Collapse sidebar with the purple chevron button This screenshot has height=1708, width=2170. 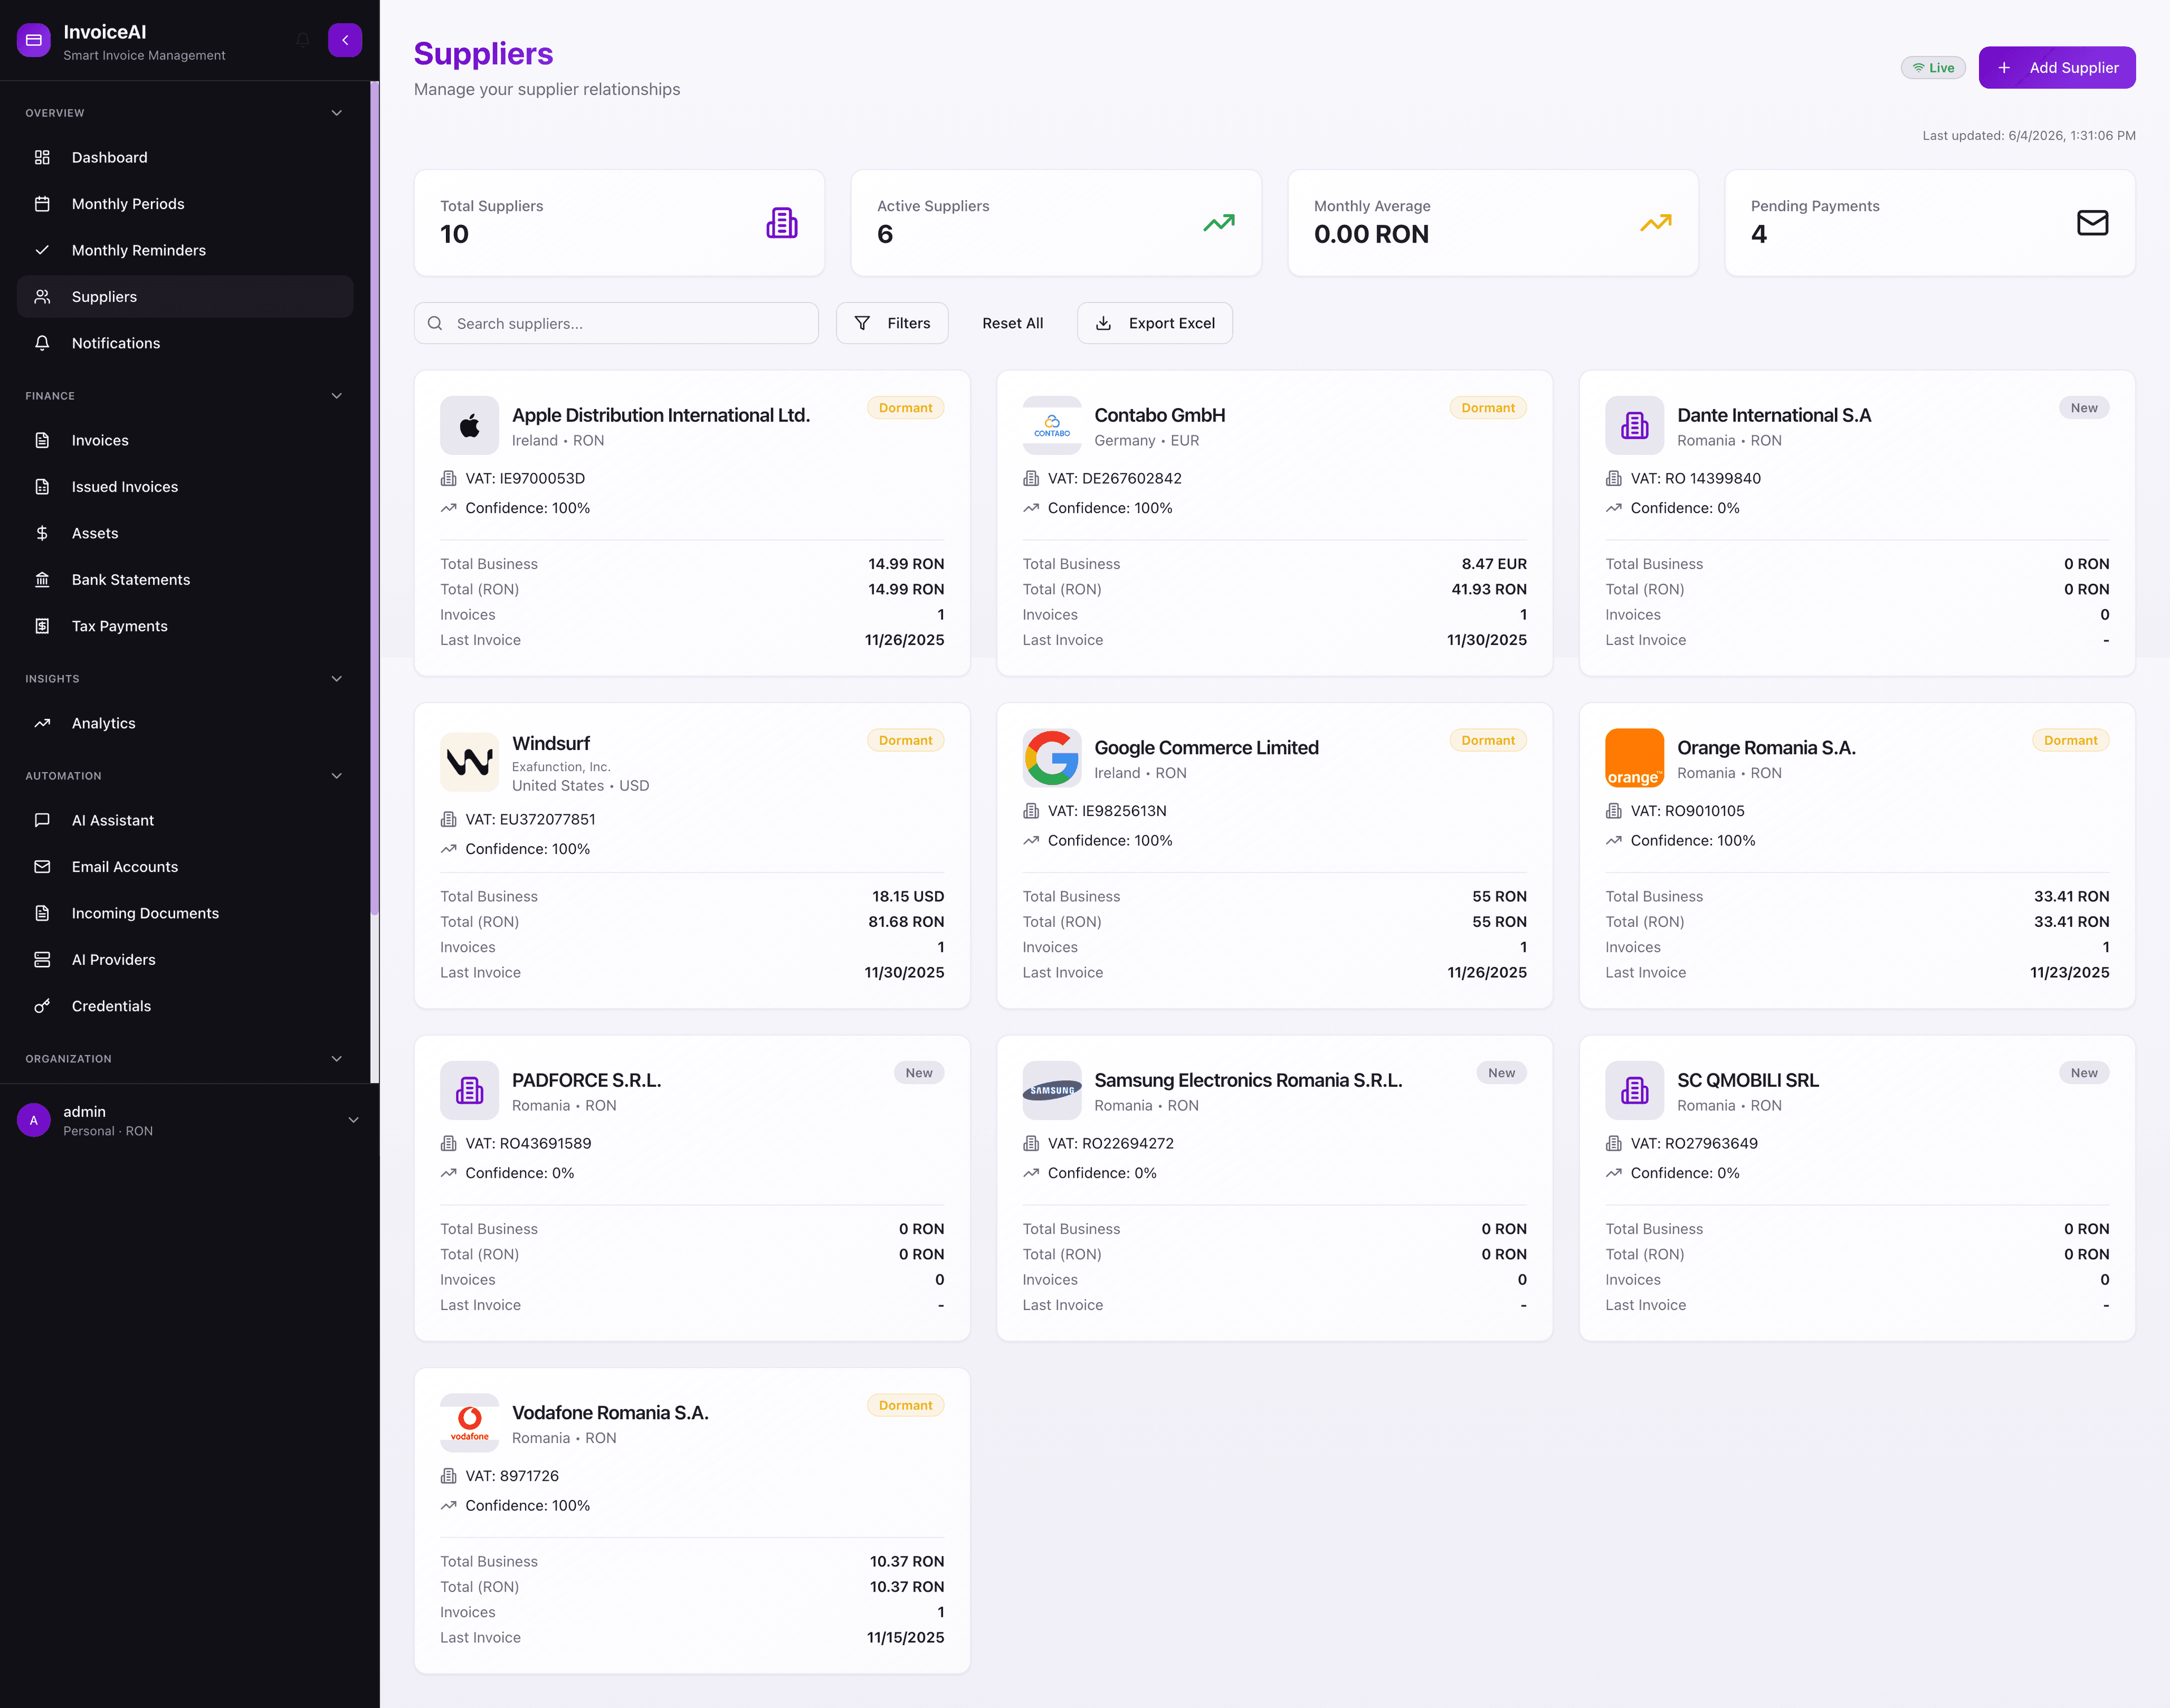click(345, 40)
